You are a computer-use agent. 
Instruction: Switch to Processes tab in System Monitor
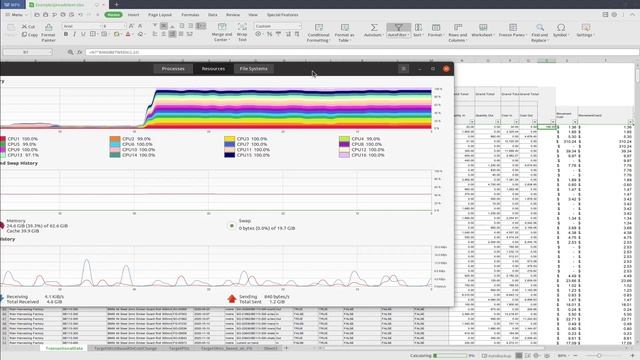pyautogui.click(x=173, y=69)
